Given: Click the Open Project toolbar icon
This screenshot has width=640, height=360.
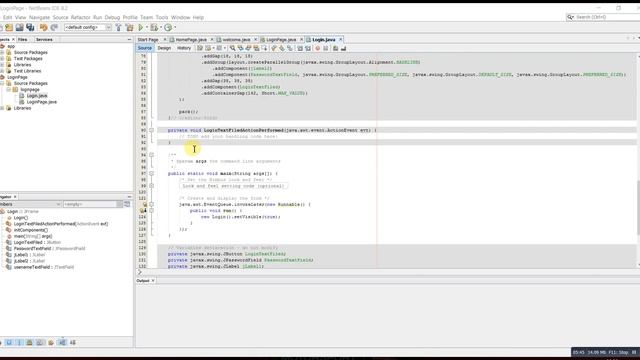Looking at the screenshot, I should pos(20,27).
